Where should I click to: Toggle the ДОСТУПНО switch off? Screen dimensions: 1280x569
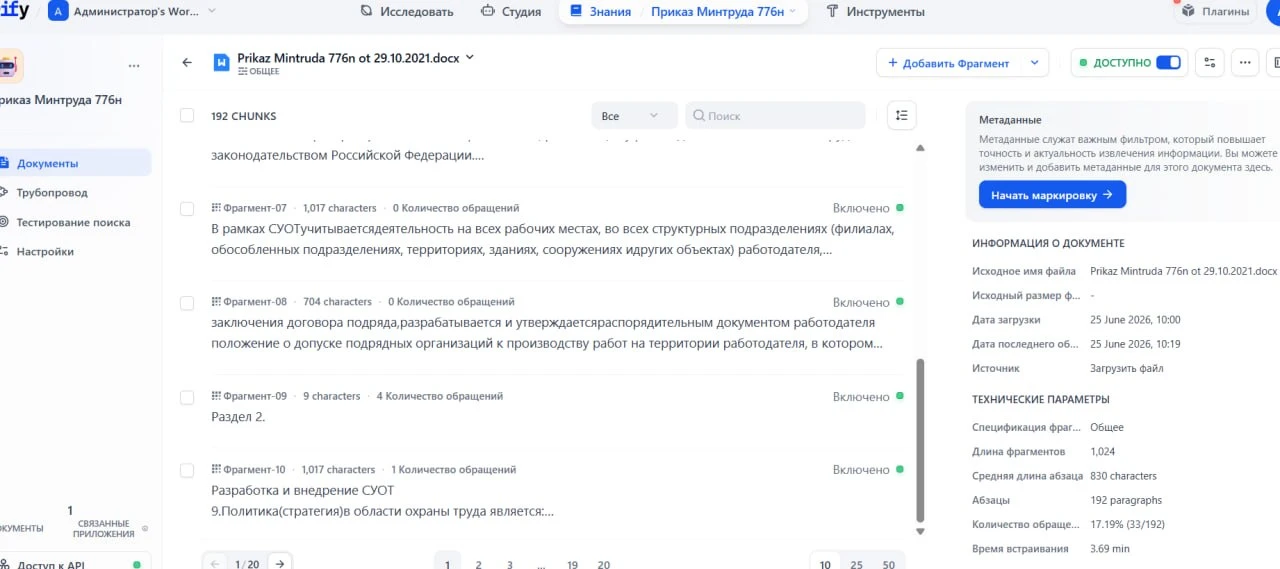coord(1168,62)
